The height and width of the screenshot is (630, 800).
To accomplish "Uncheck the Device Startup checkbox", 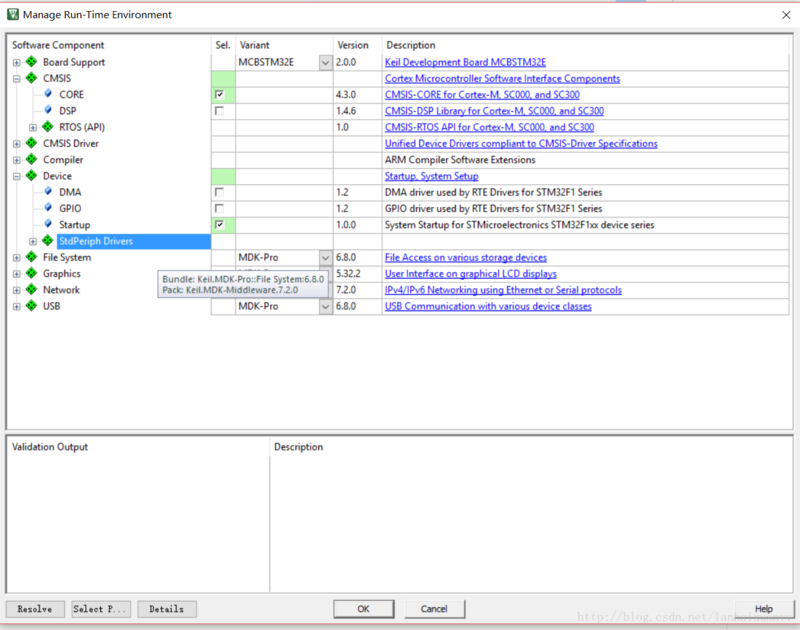I will click(219, 224).
